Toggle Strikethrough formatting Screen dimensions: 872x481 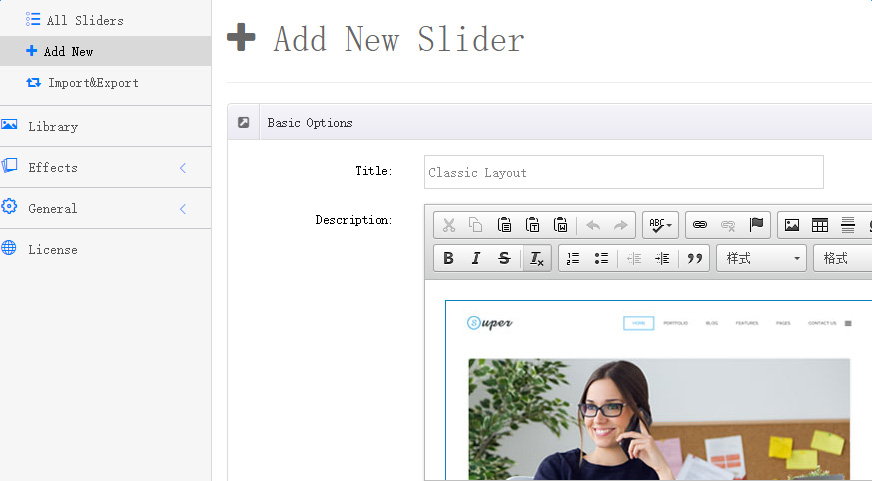(x=504, y=258)
